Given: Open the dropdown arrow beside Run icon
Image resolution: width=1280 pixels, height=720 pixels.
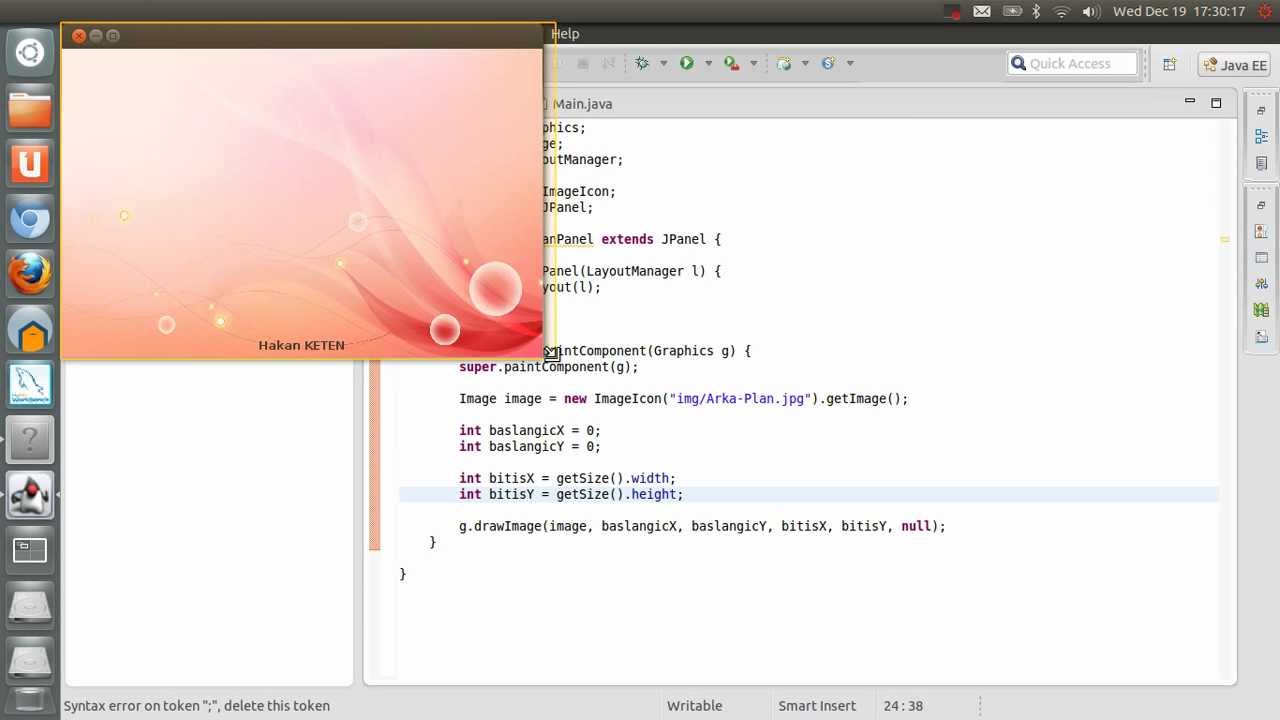Looking at the screenshot, I should (x=708, y=63).
